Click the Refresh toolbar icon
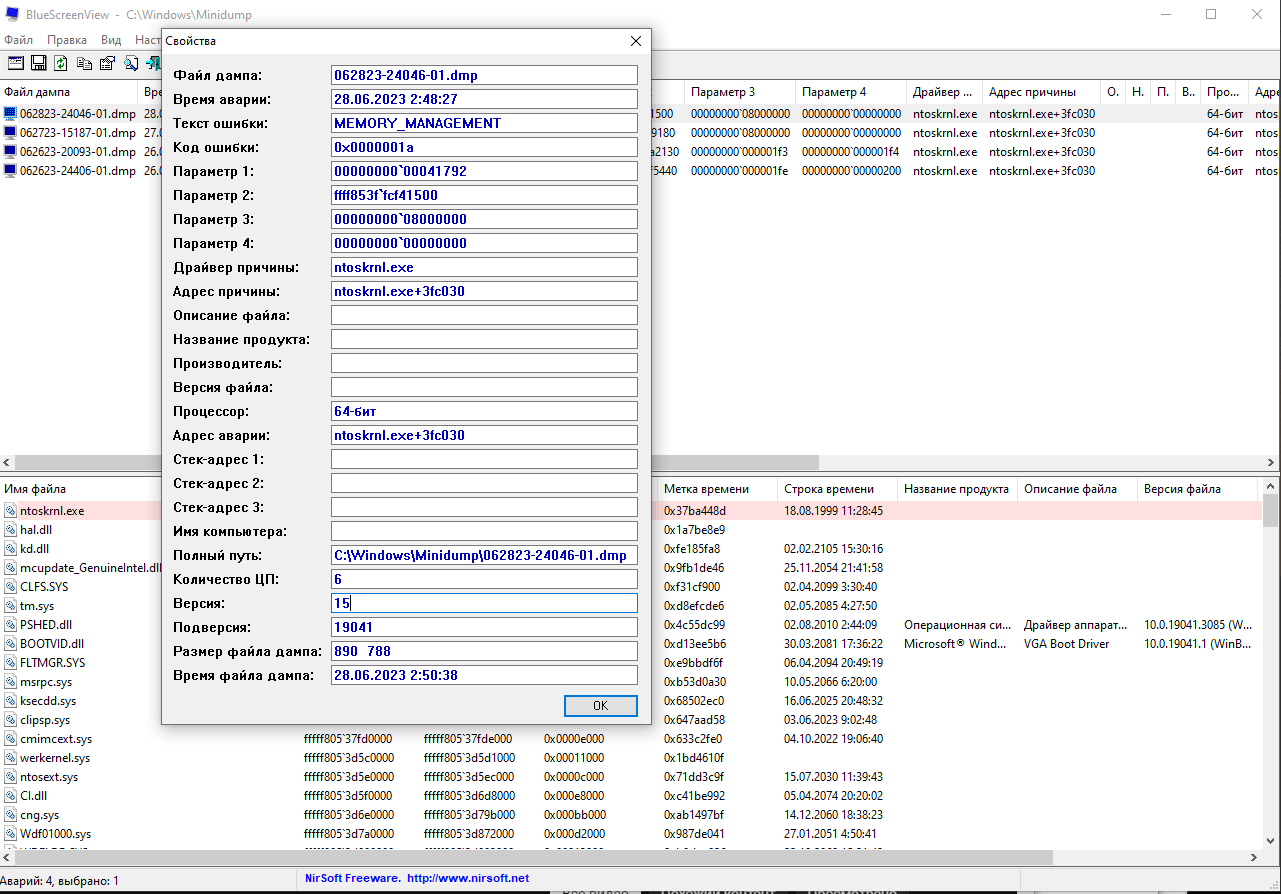Image resolution: width=1281 pixels, height=894 pixels. 61,64
